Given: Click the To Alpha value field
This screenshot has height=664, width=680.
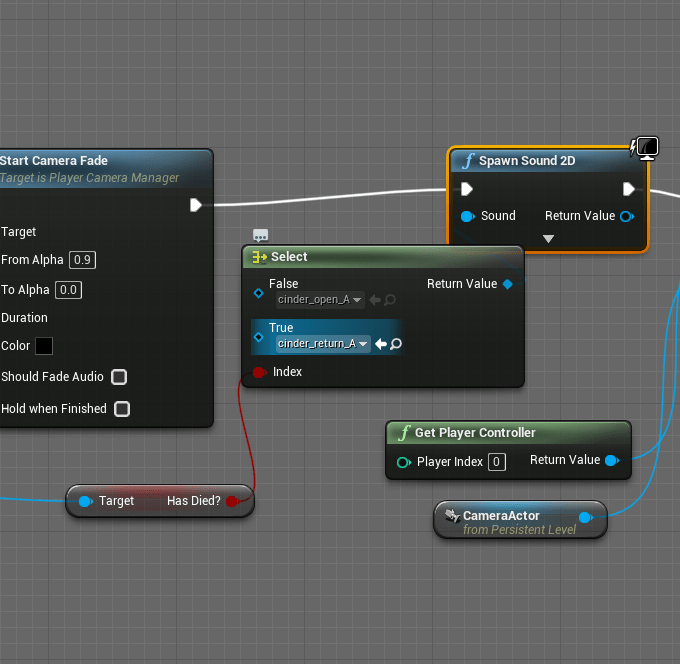Looking at the screenshot, I should tap(69, 290).
